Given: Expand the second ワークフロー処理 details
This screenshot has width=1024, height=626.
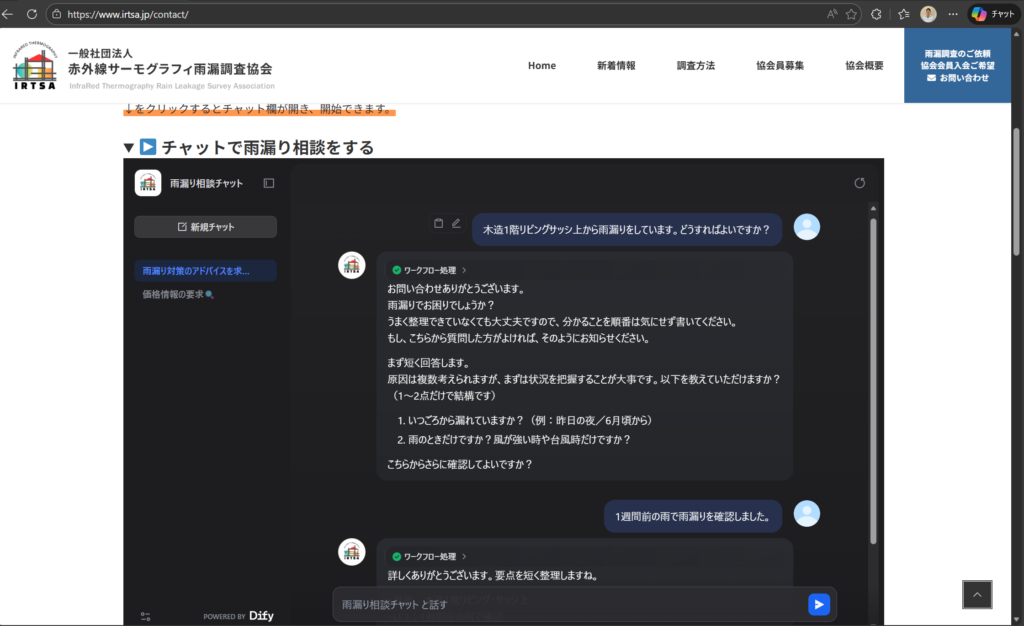Looking at the screenshot, I should [430, 556].
